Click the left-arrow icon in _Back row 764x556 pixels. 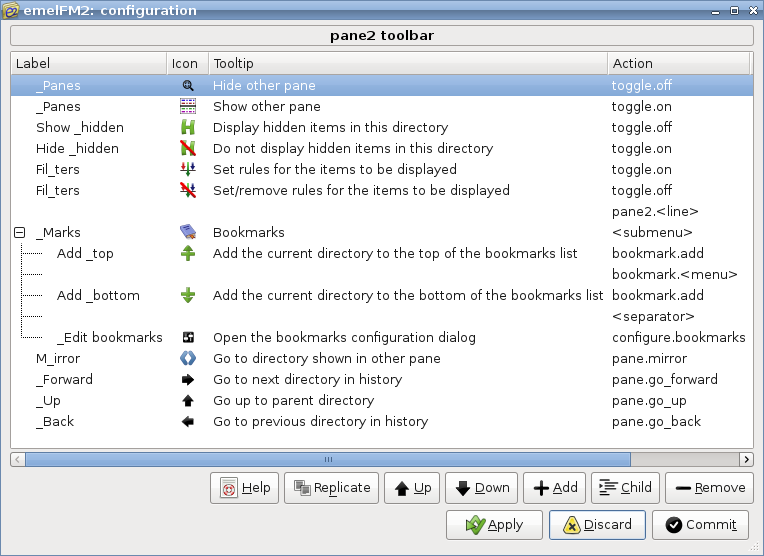pos(188,422)
